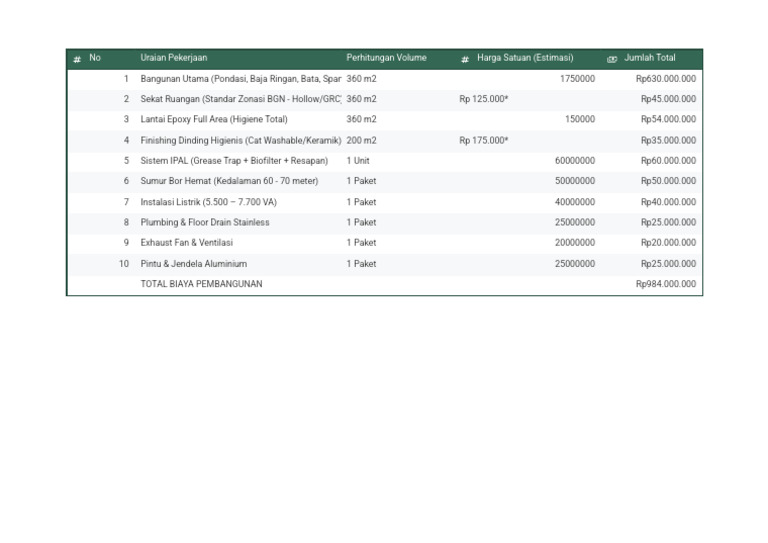Click the Rp45.000.000 total cell
This screenshot has width=768, height=543.
coord(668,99)
